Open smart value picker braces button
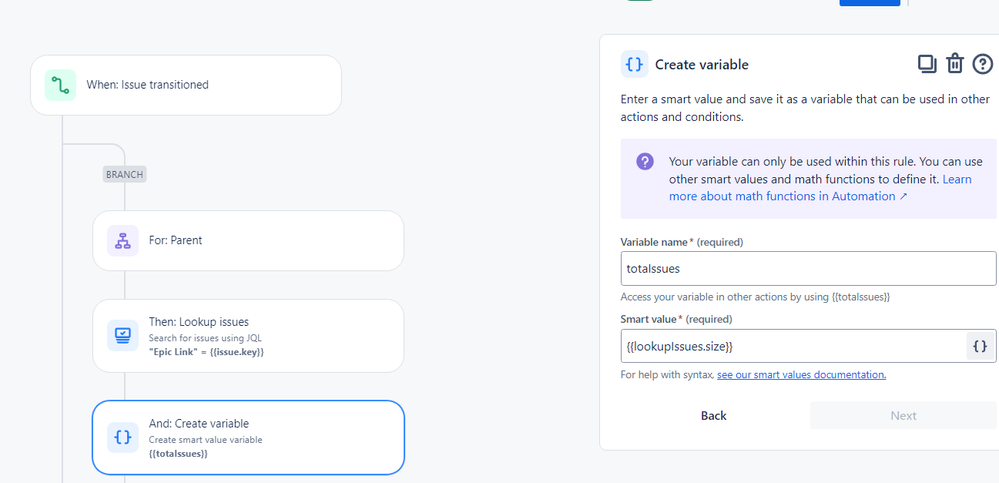The width and height of the screenshot is (999, 483). click(x=980, y=346)
